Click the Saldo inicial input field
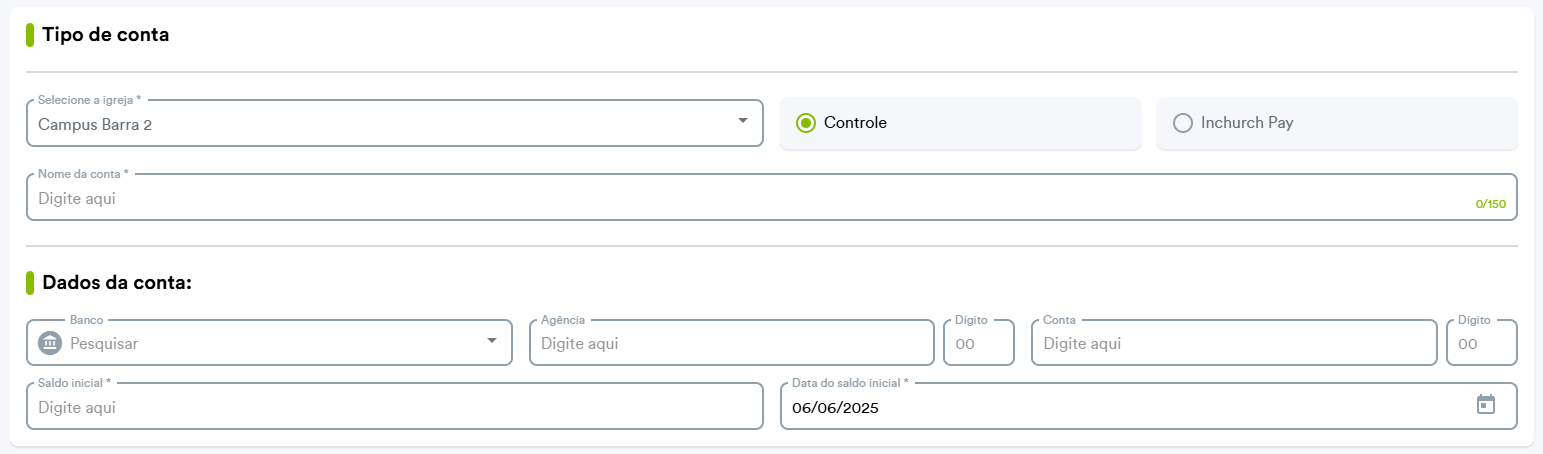The width and height of the screenshot is (1543, 454). 395,406
